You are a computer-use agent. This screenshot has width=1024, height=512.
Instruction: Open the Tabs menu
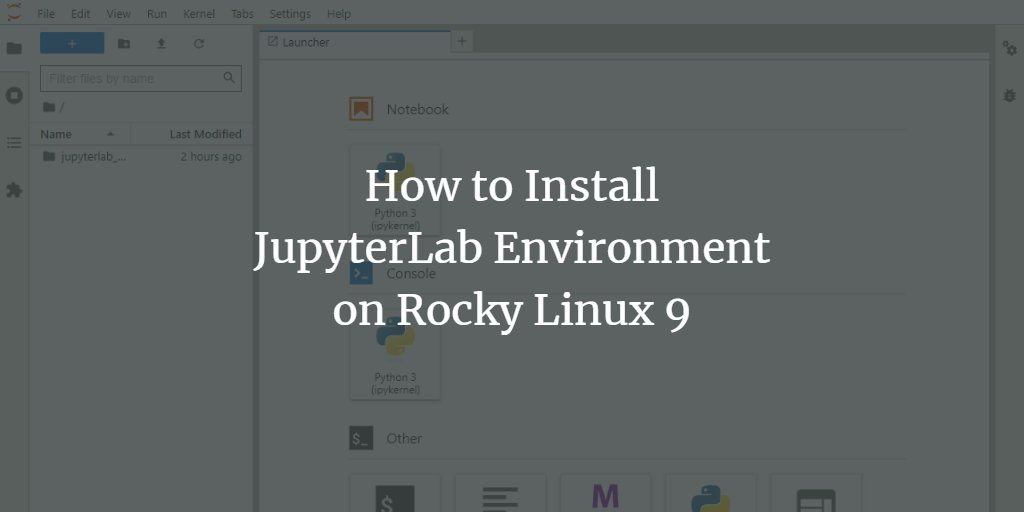click(242, 14)
